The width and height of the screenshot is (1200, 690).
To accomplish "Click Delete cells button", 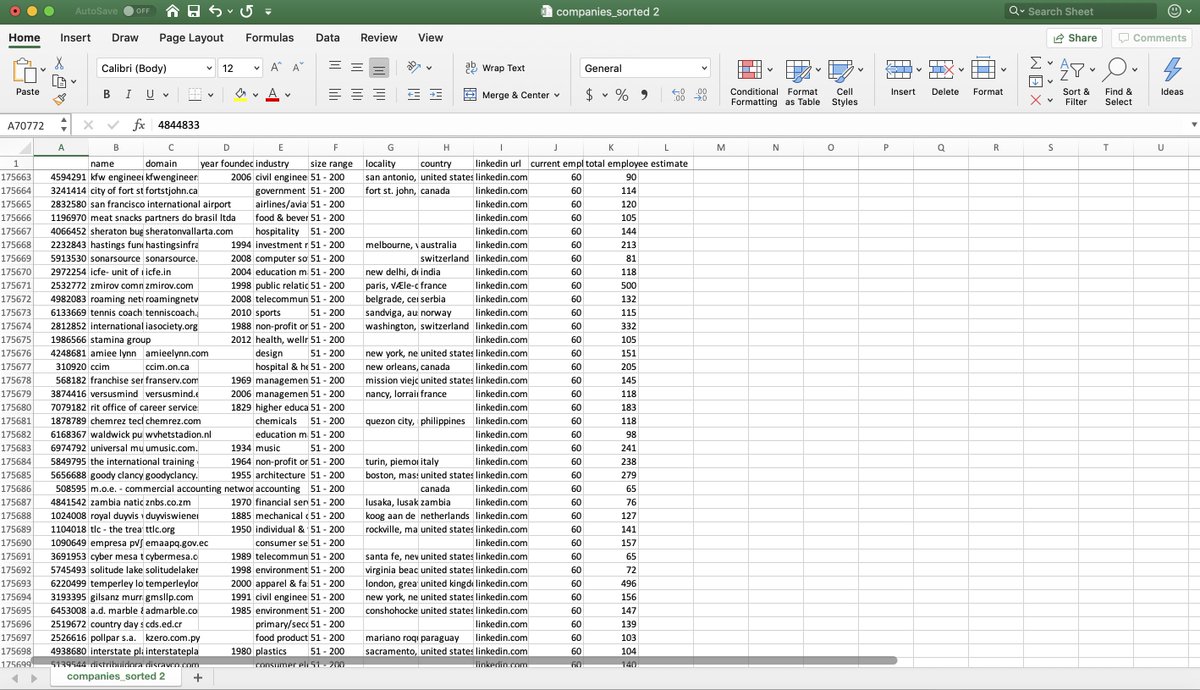I will tap(944, 77).
